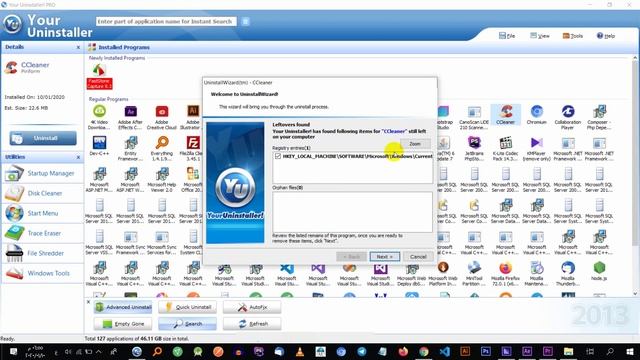Choose Advanced Uninstall in bottom toolbar
The width and height of the screenshot is (640, 360).
click(x=123, y=307)
